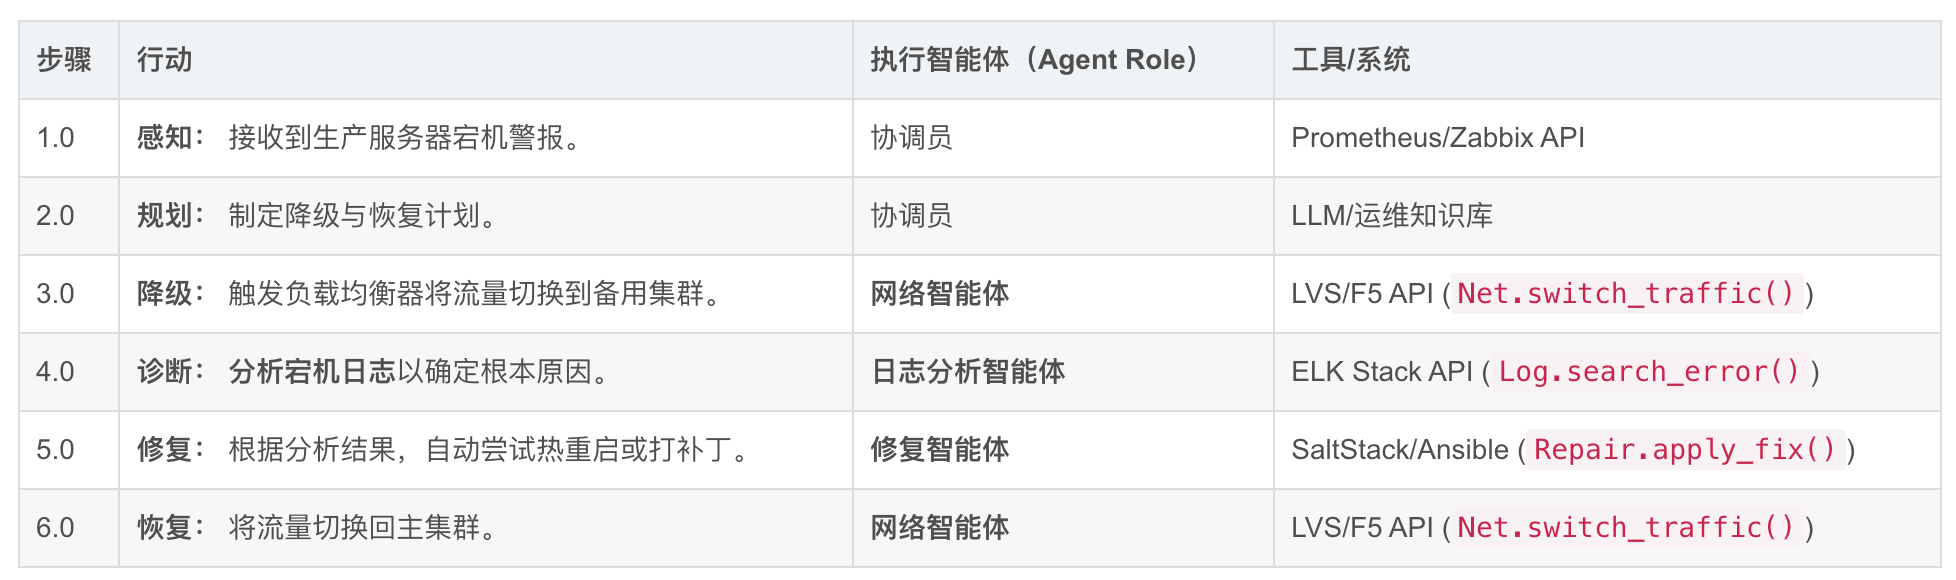Click the 工具/系统 column header
The image size is (1956, 580).
tap(1350, 60)
